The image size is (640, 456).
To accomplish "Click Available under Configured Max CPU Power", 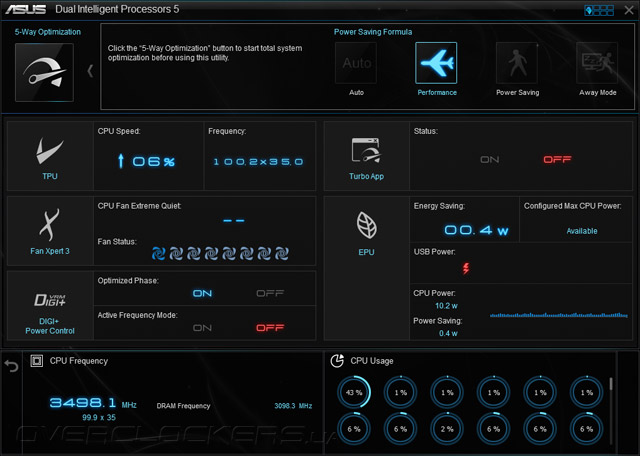I will point(582,231).
